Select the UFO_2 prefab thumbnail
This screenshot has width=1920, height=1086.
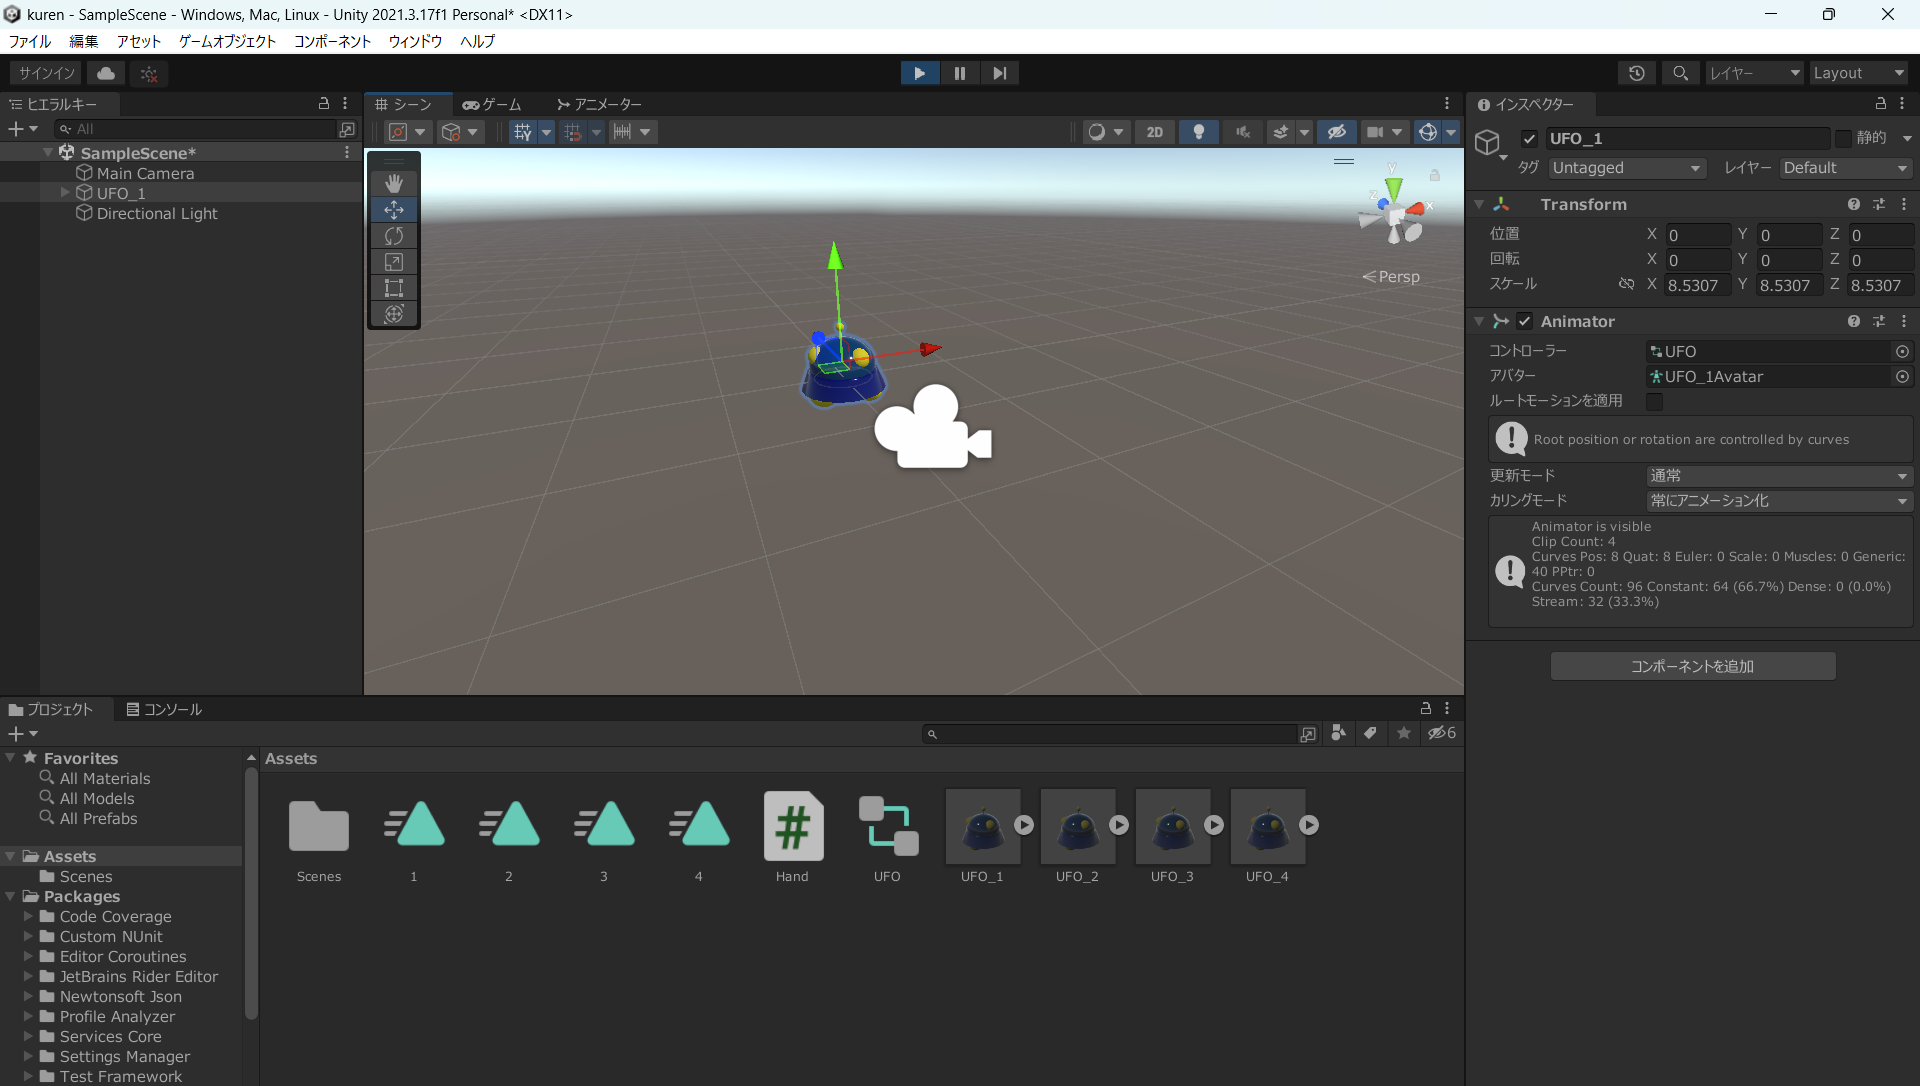click(x=1077, y=827)
